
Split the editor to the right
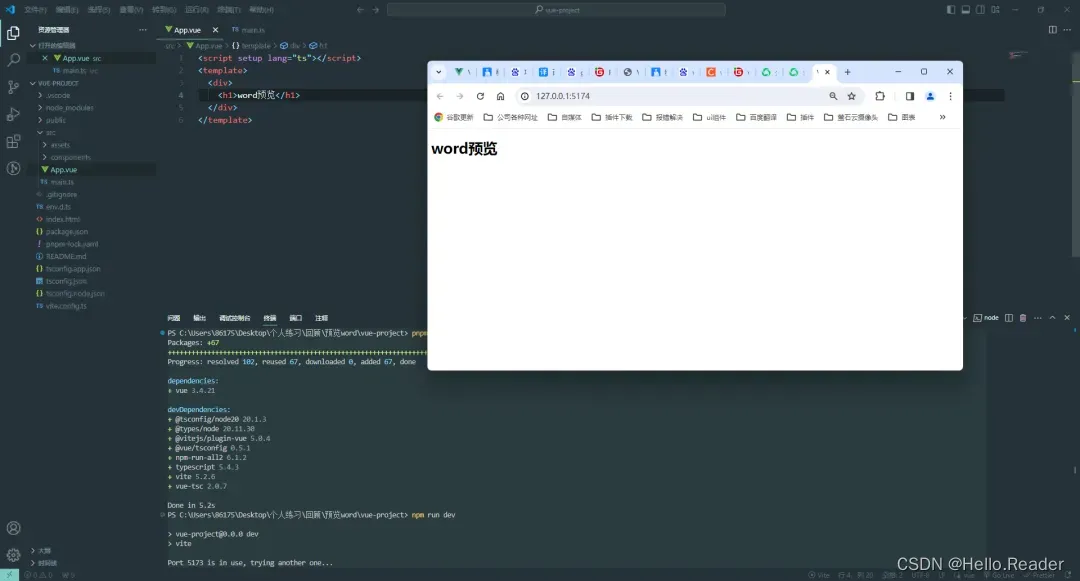(x=1052, y=30)
